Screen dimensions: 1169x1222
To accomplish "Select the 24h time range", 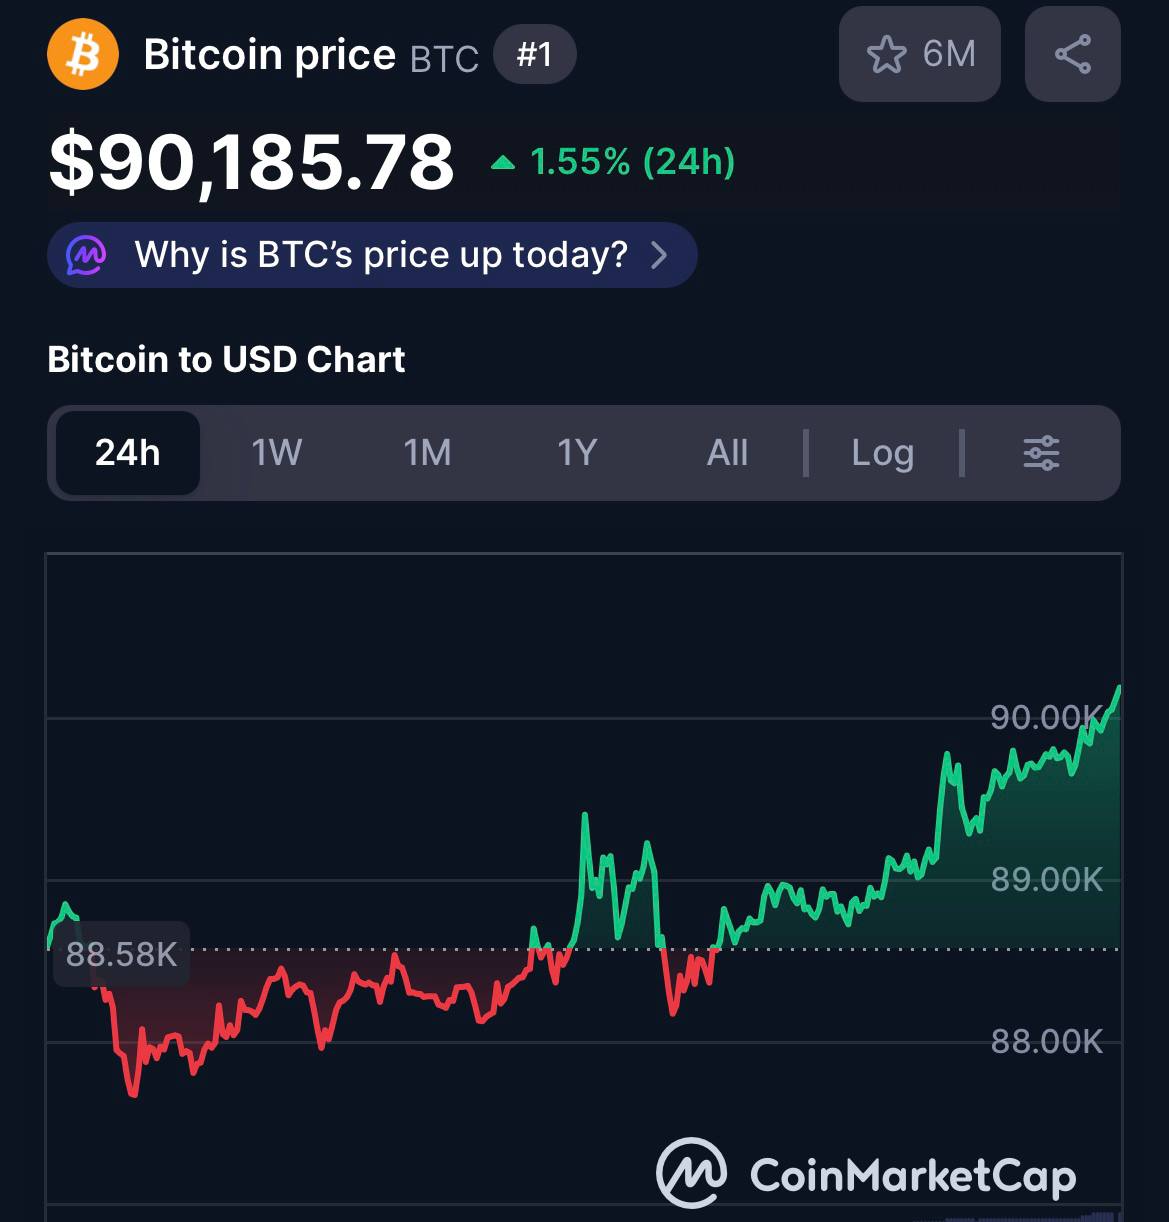I will [127, 453].
